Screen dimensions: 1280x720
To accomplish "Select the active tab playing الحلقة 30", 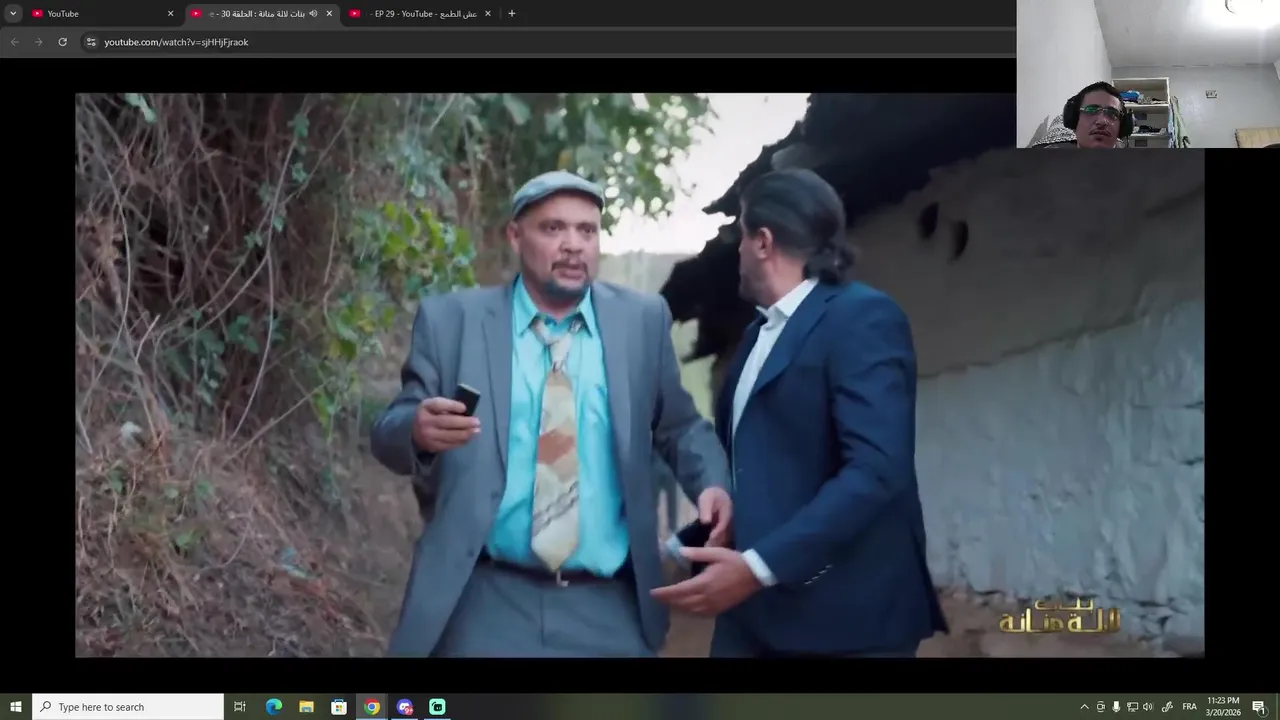I will (x=262, y=13).
